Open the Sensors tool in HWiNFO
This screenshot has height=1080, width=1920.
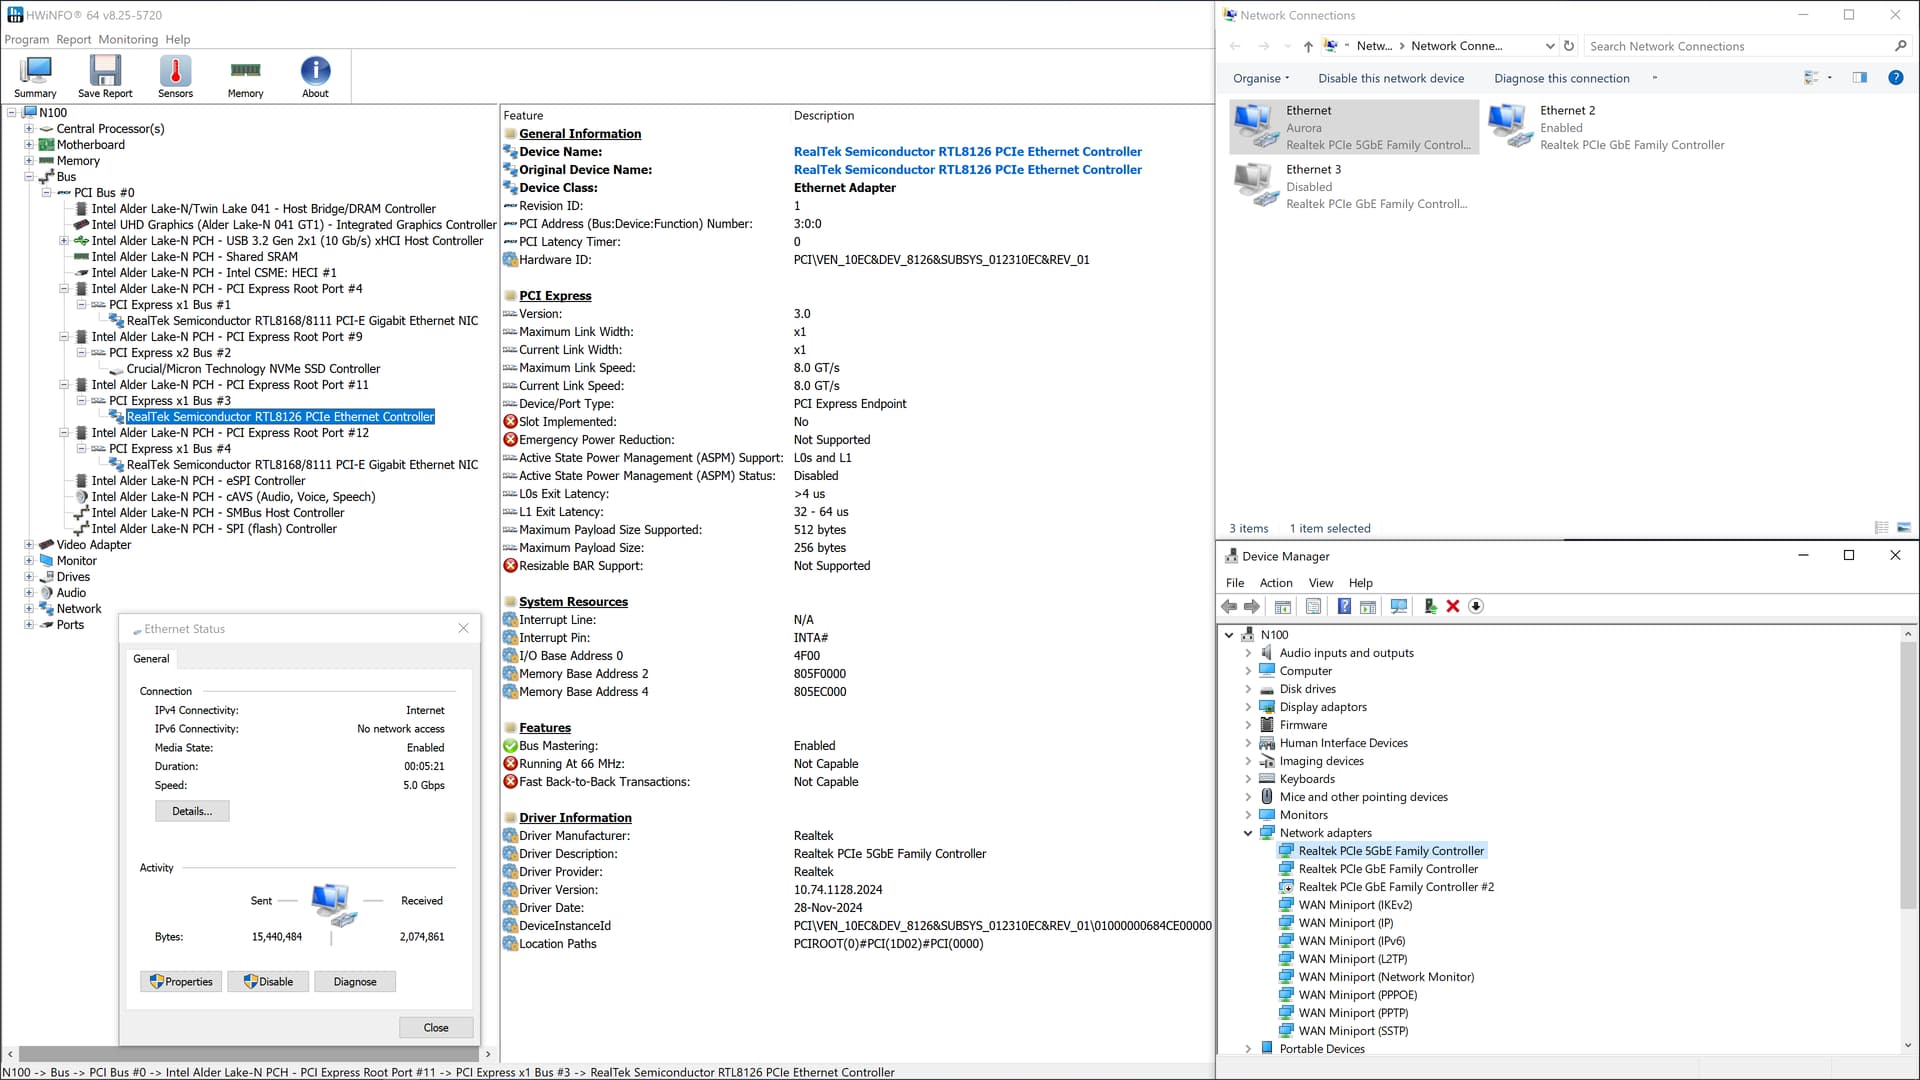click(175, 77)
